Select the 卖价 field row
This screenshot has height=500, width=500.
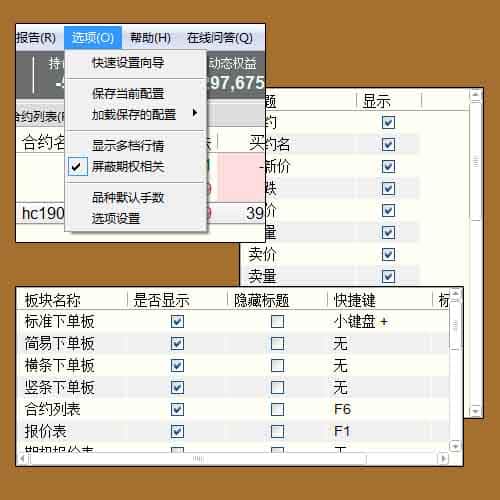(262, 255)
